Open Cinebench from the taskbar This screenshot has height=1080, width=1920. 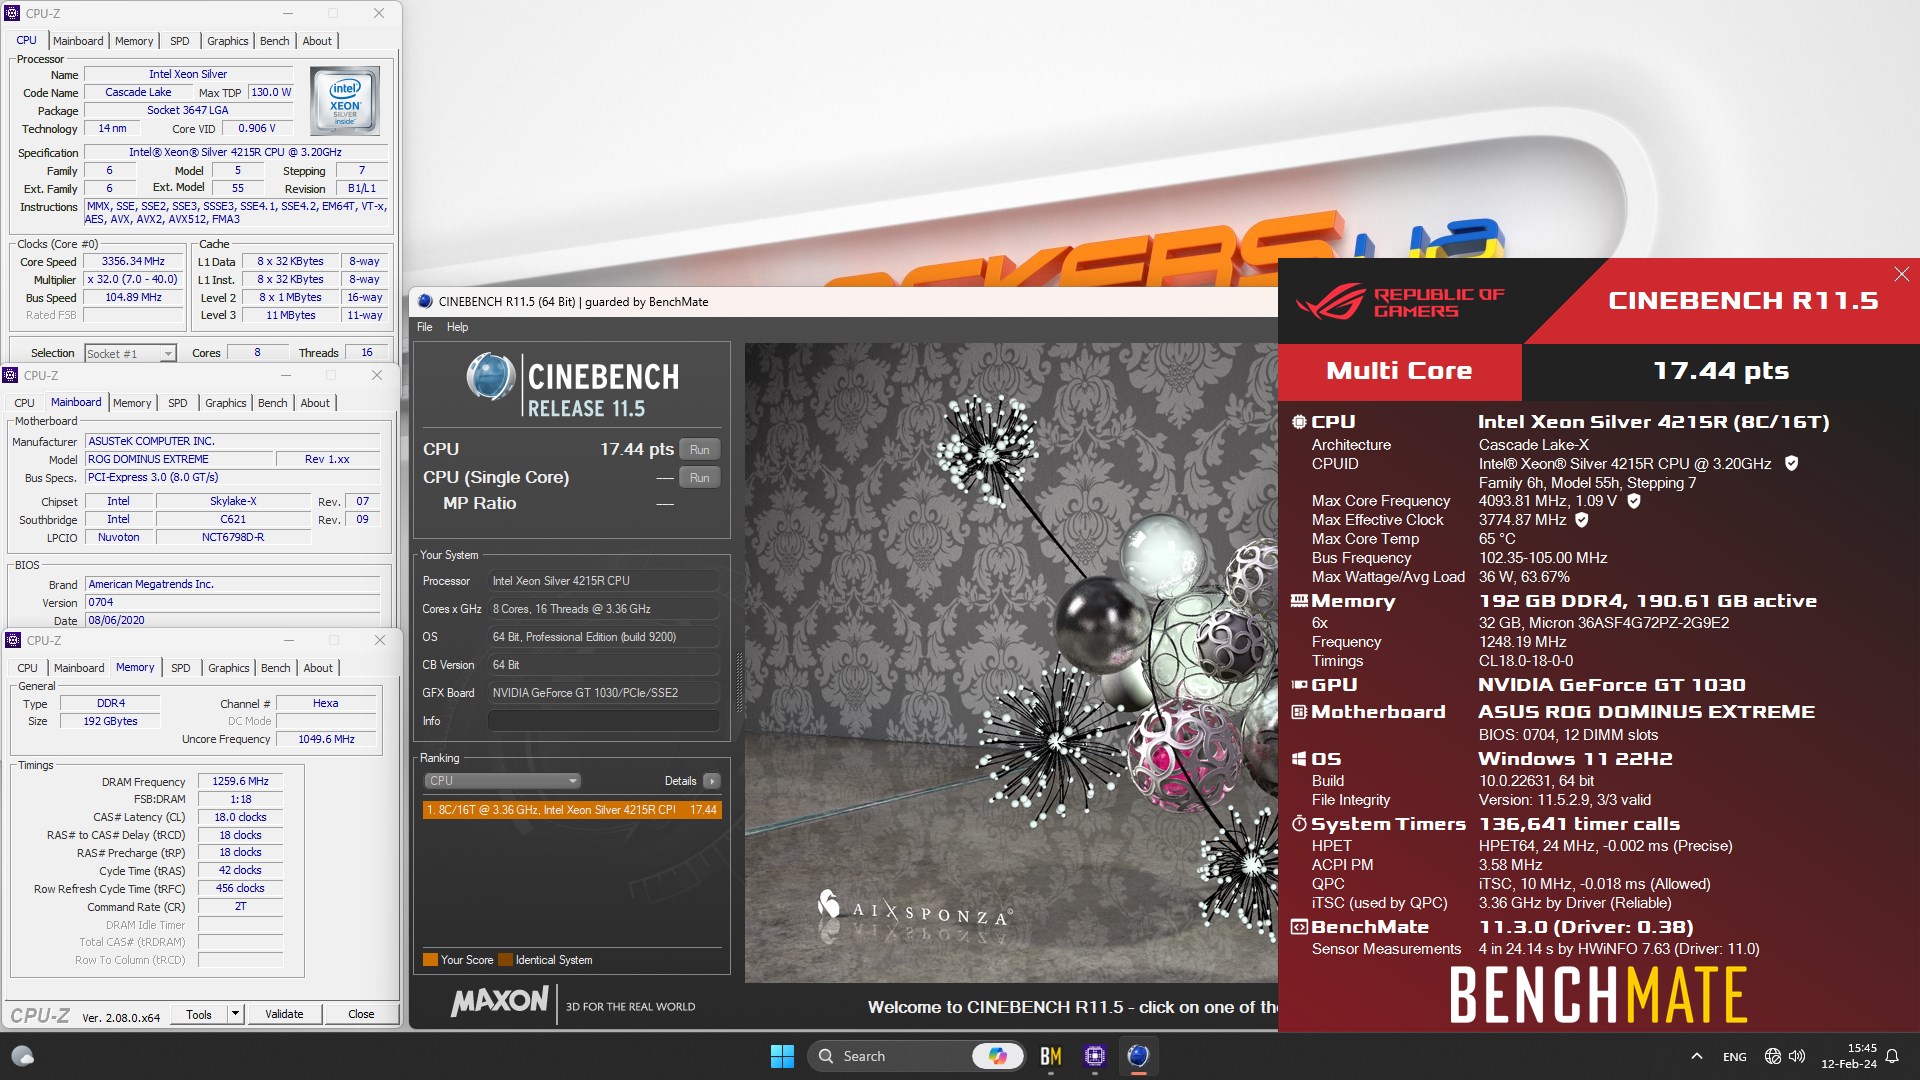tap(1138, 1056)
